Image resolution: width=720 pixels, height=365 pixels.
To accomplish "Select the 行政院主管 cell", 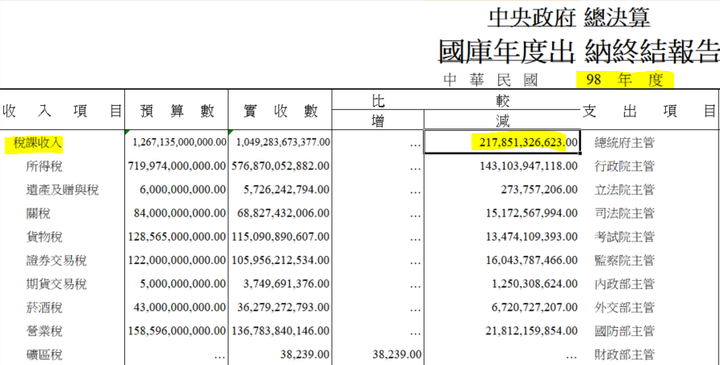I will (624, 166).
